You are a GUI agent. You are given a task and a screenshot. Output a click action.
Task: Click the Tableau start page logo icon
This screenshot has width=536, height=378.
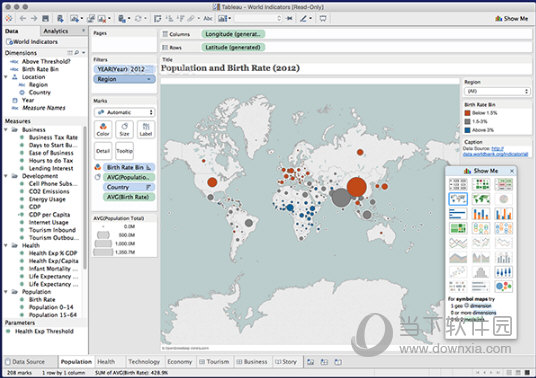(9, 18)
